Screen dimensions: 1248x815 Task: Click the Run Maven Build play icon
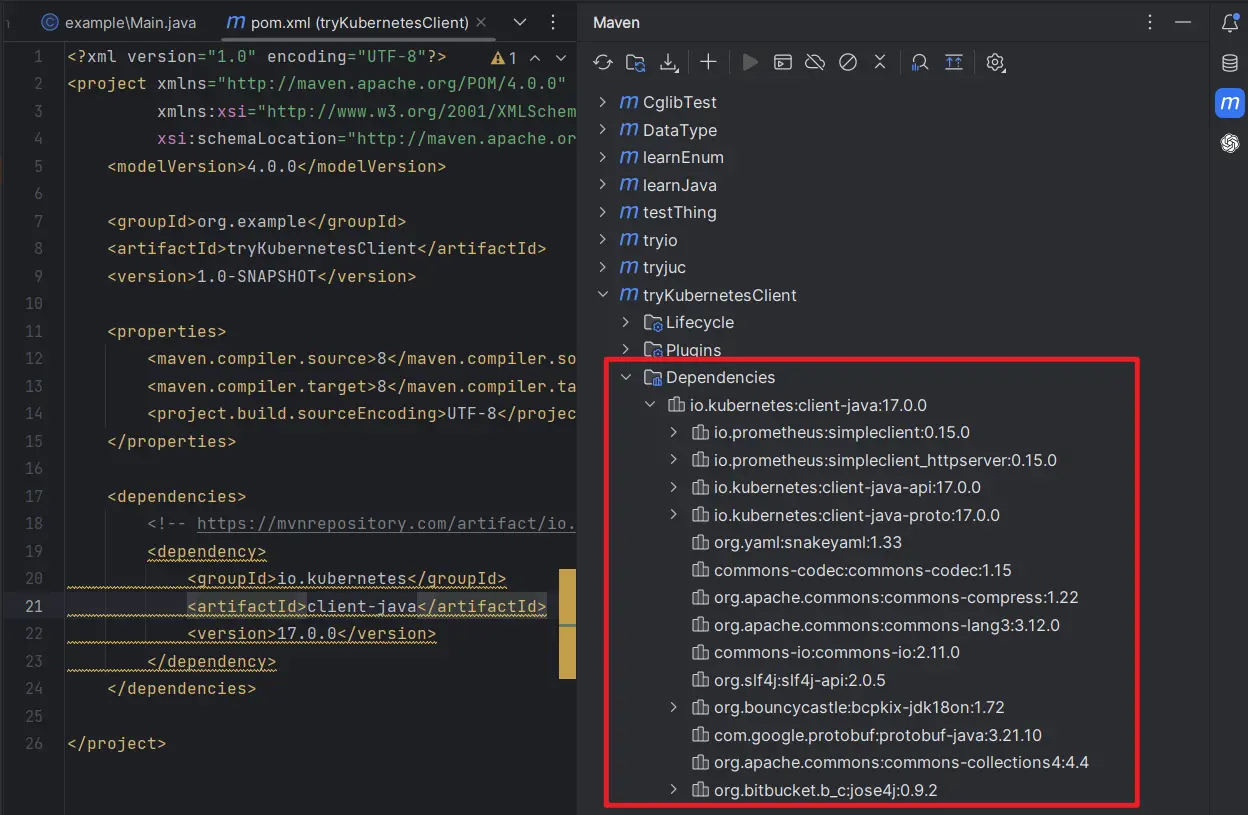coord(750,62)
